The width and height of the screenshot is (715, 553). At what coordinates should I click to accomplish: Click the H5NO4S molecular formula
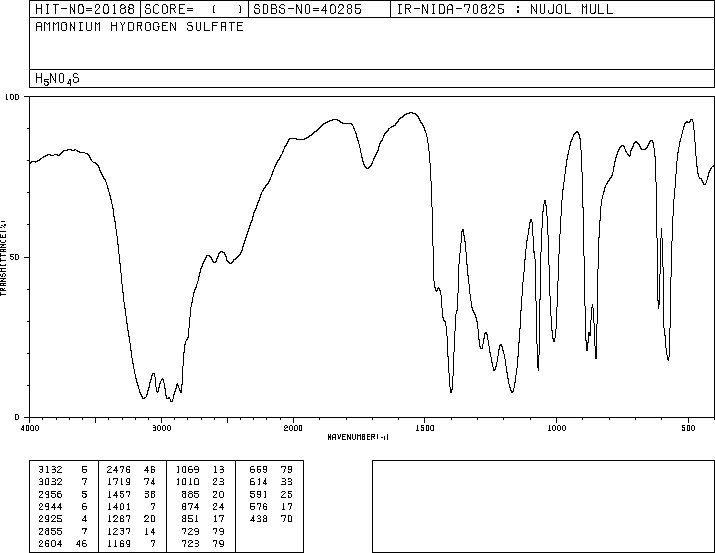point(57,79)
